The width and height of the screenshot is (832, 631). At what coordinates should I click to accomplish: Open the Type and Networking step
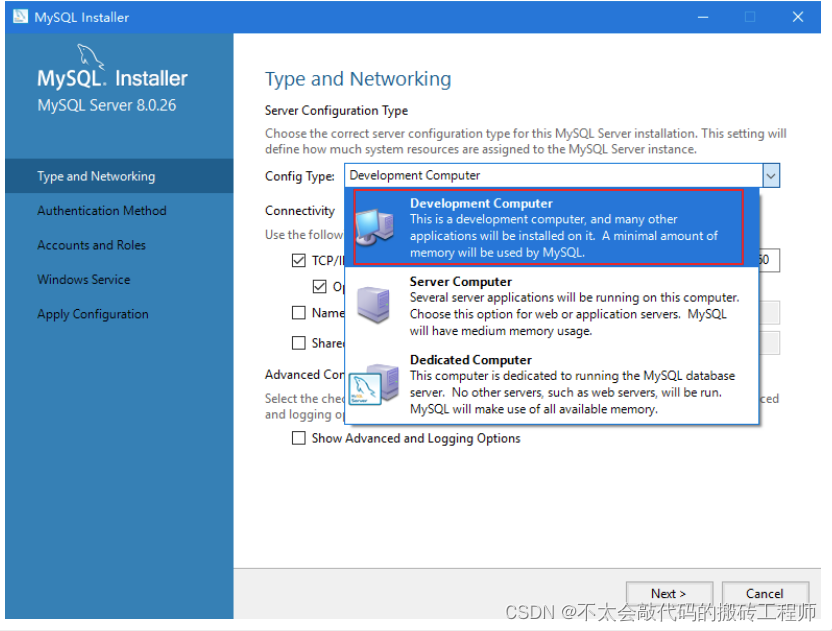(119, 176)
